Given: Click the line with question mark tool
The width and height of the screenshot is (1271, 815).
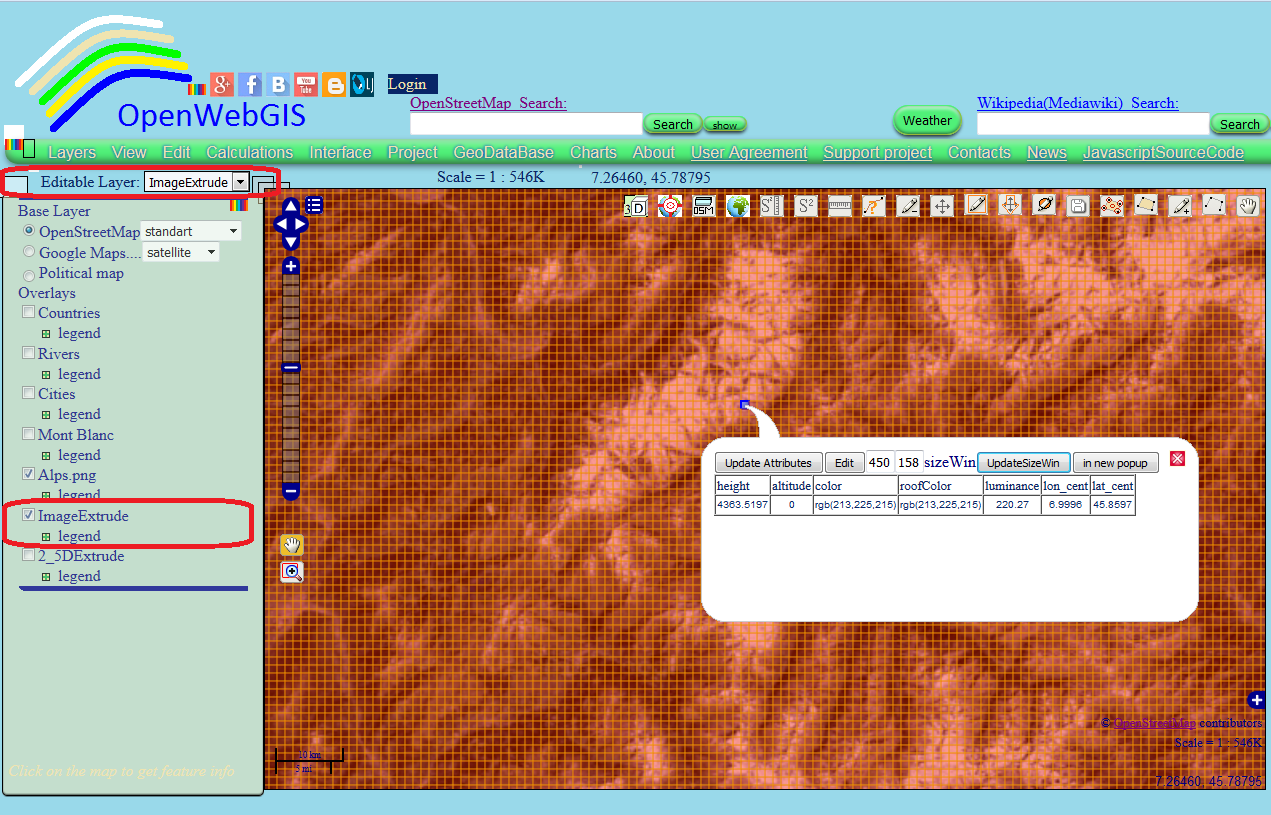Looking at the screenshot, I should click(874, 206).
